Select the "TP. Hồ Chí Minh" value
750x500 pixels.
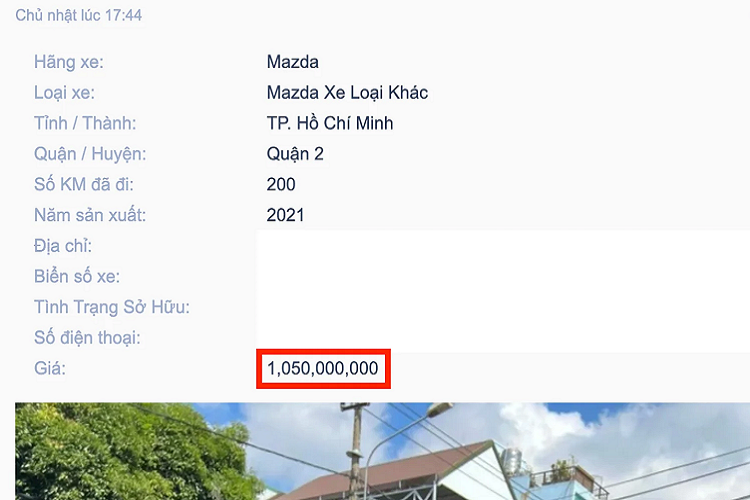[330, 123]
